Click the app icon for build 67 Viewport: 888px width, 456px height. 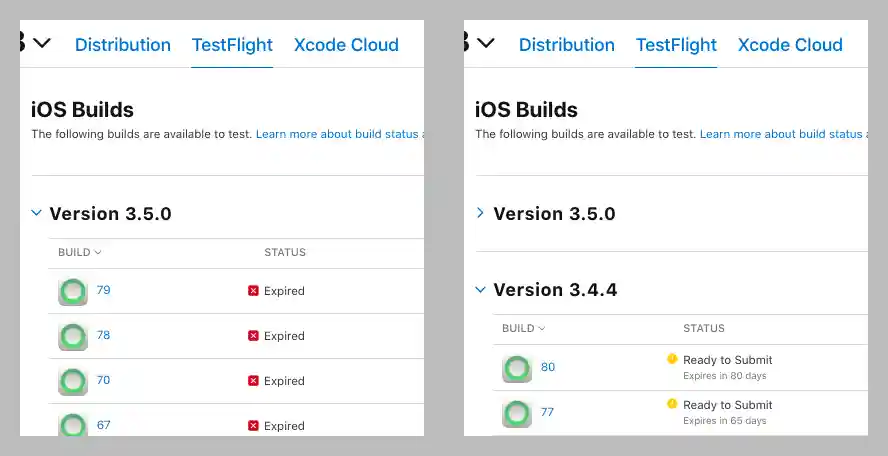coord(73,424)
